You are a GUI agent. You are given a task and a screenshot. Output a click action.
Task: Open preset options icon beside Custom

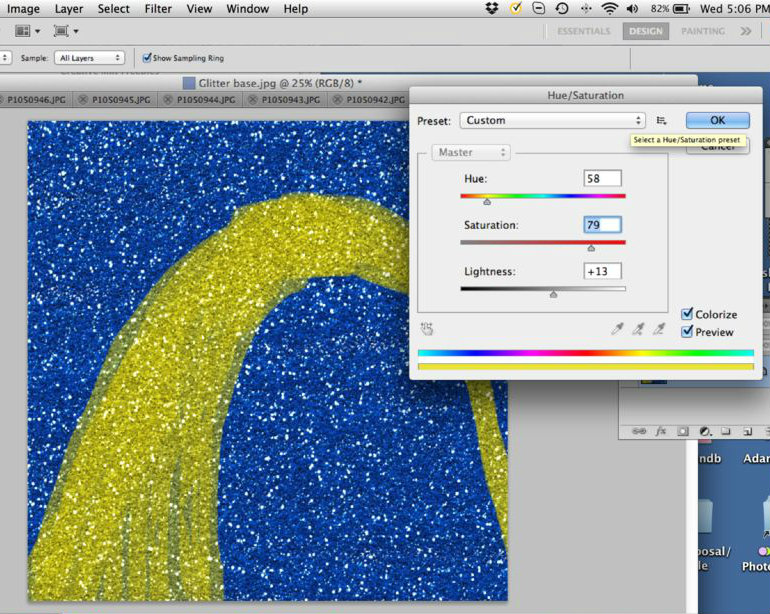tap(661, 120)
